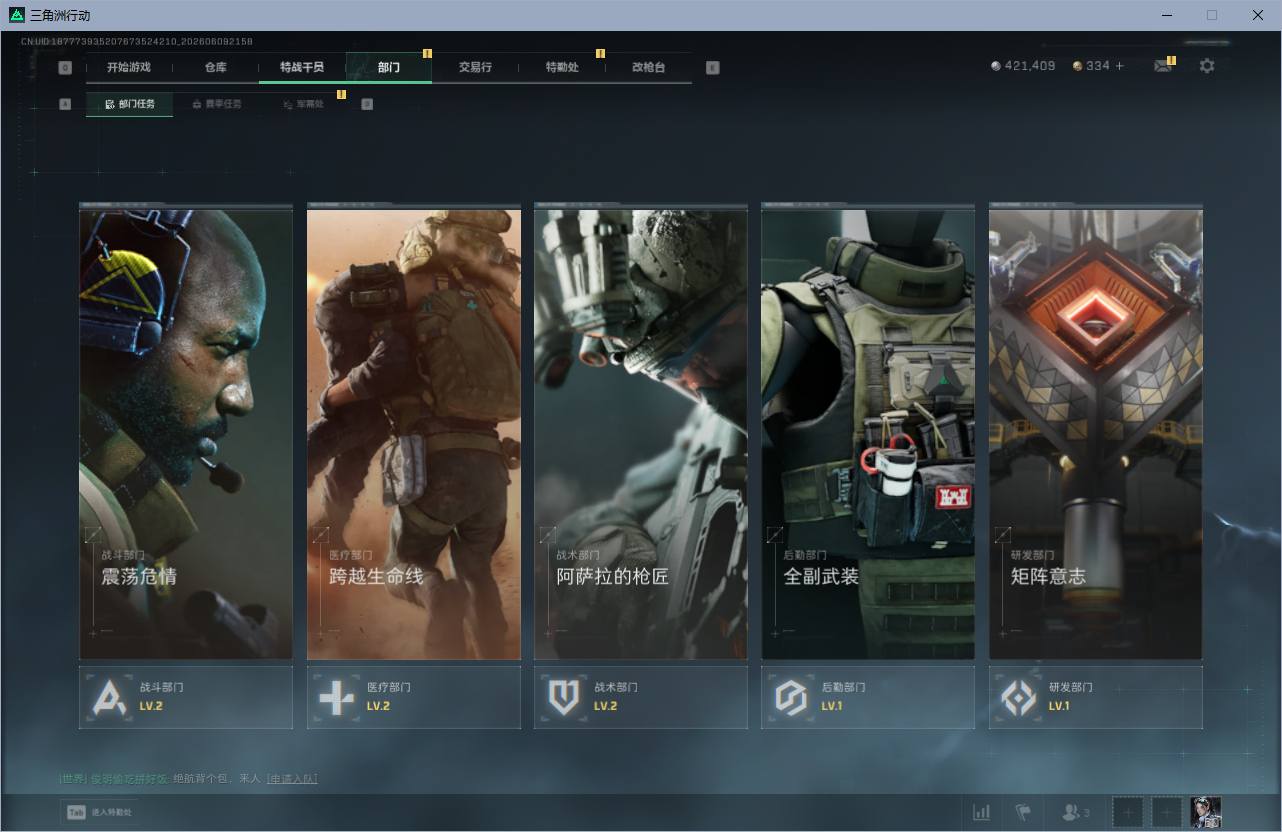
Task: Minimize the 三角洲行动 window
Action: pyautogui.click(x=1167, y=15)
